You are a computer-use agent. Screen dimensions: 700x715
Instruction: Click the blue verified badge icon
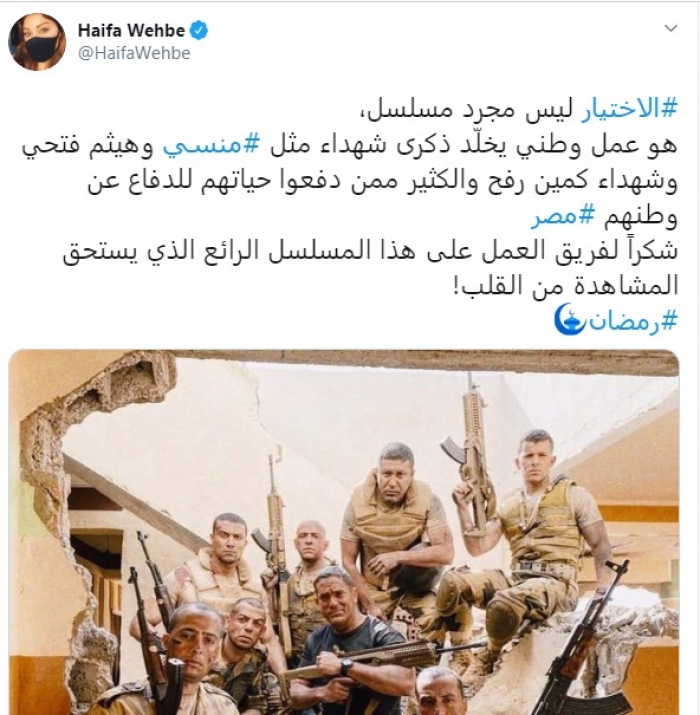pos(199,31)
